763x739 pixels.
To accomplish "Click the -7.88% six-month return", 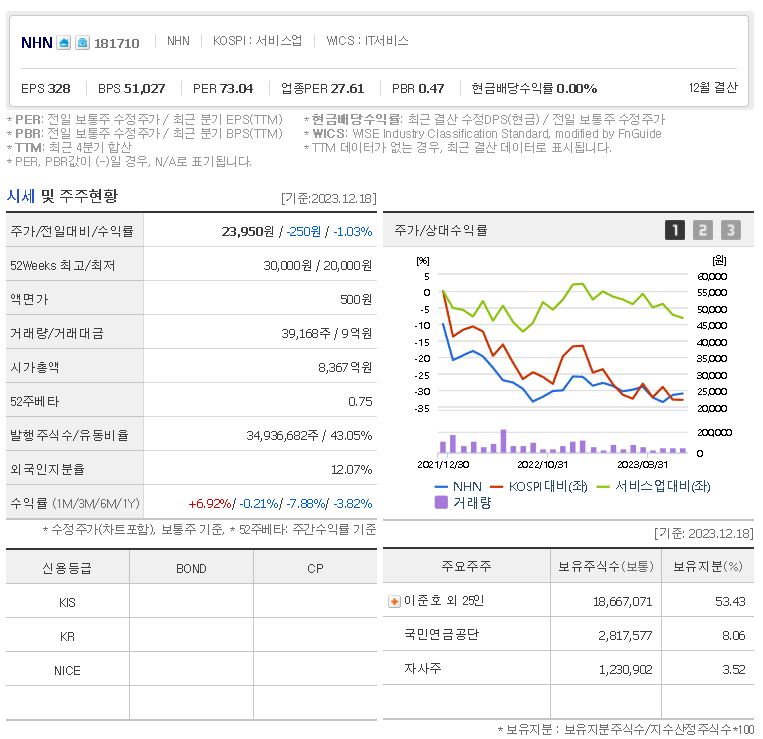I will 306,504.
